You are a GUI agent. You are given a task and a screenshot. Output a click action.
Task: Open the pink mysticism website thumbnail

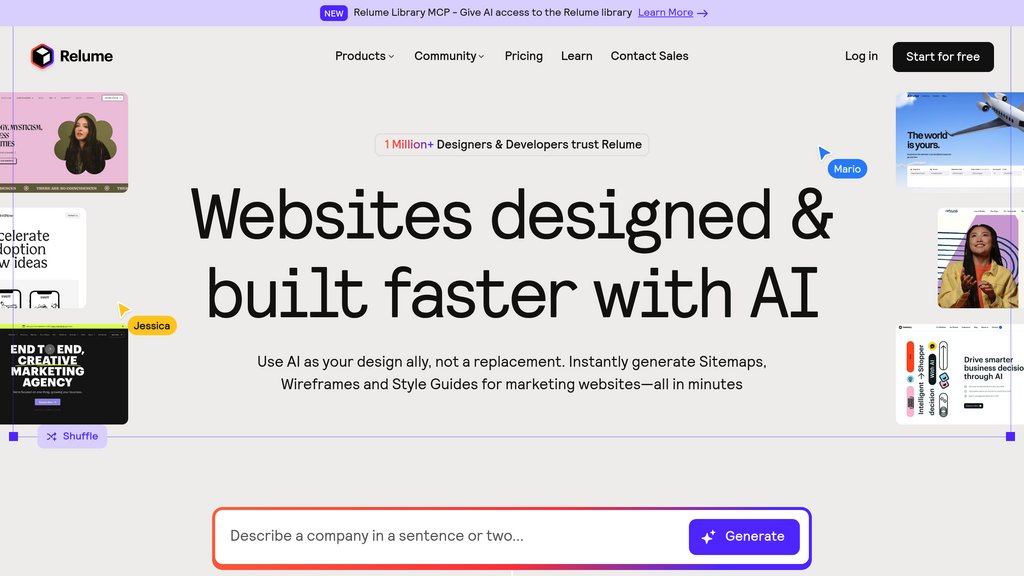point(64,142)
